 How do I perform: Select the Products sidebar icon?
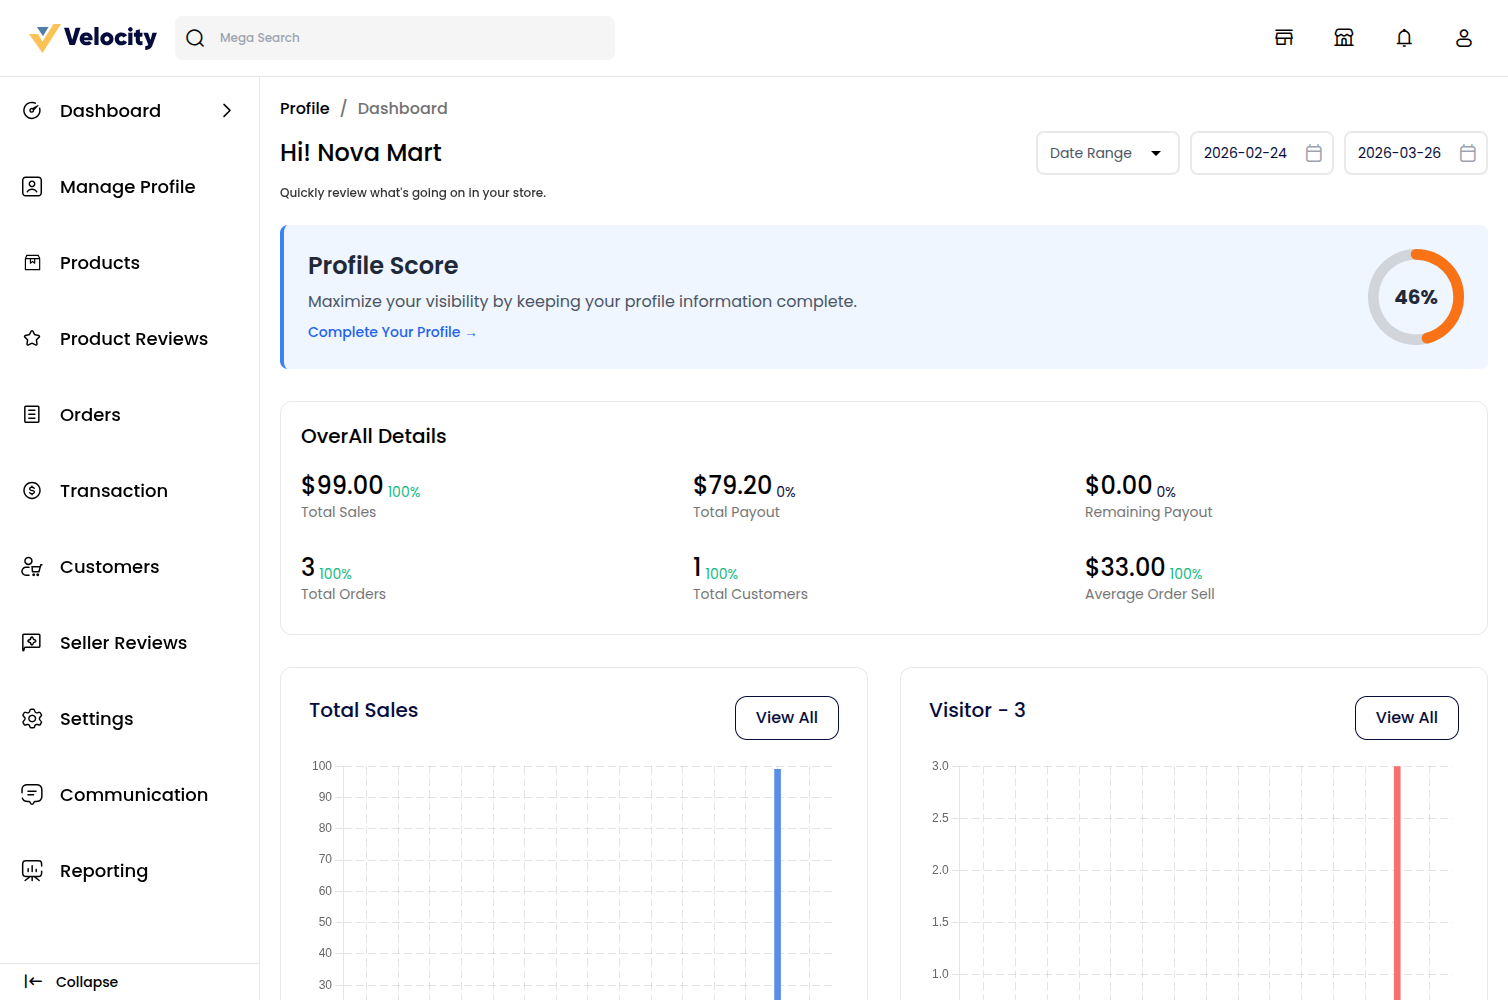32,262
